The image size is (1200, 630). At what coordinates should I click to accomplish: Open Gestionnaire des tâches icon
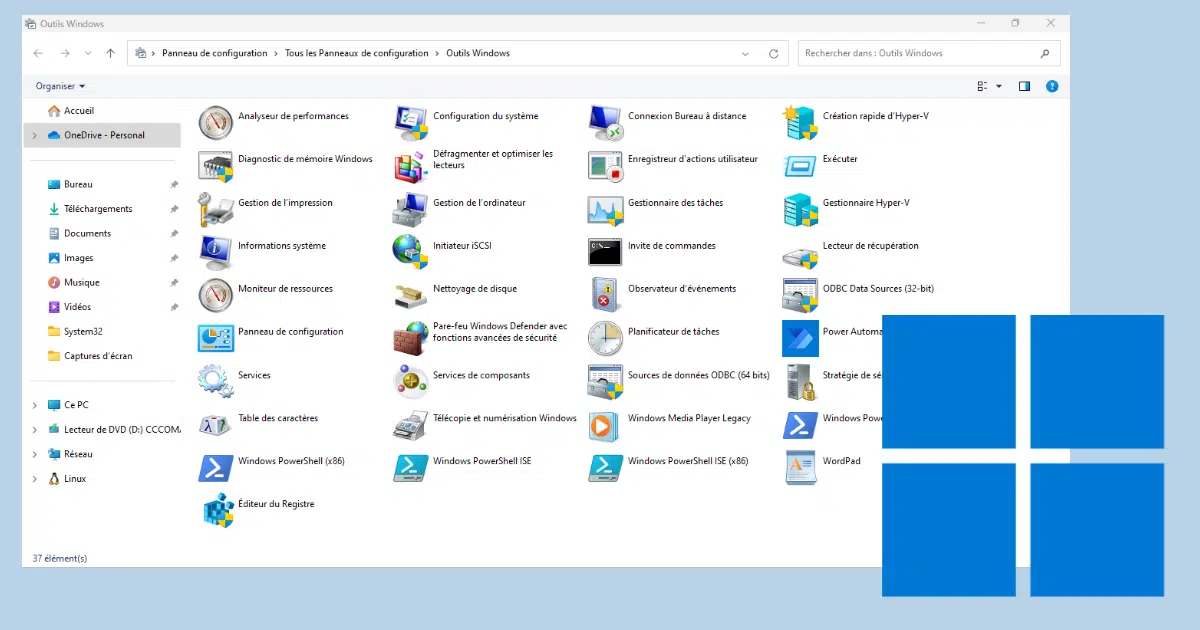605,208
